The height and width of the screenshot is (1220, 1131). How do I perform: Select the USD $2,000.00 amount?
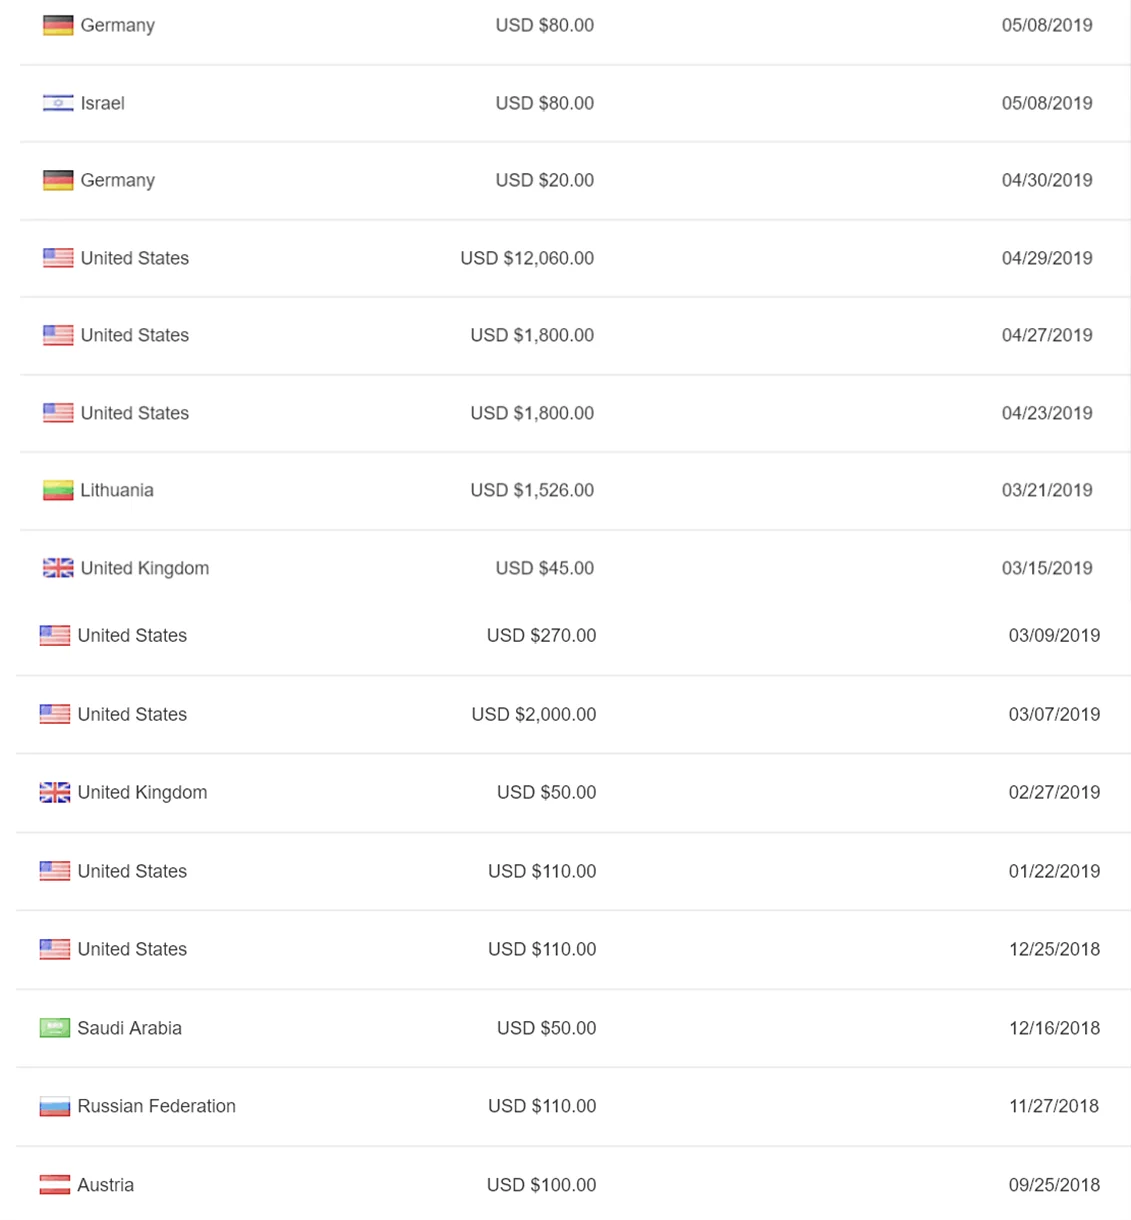pyautogui.click(x=534, y=714)
